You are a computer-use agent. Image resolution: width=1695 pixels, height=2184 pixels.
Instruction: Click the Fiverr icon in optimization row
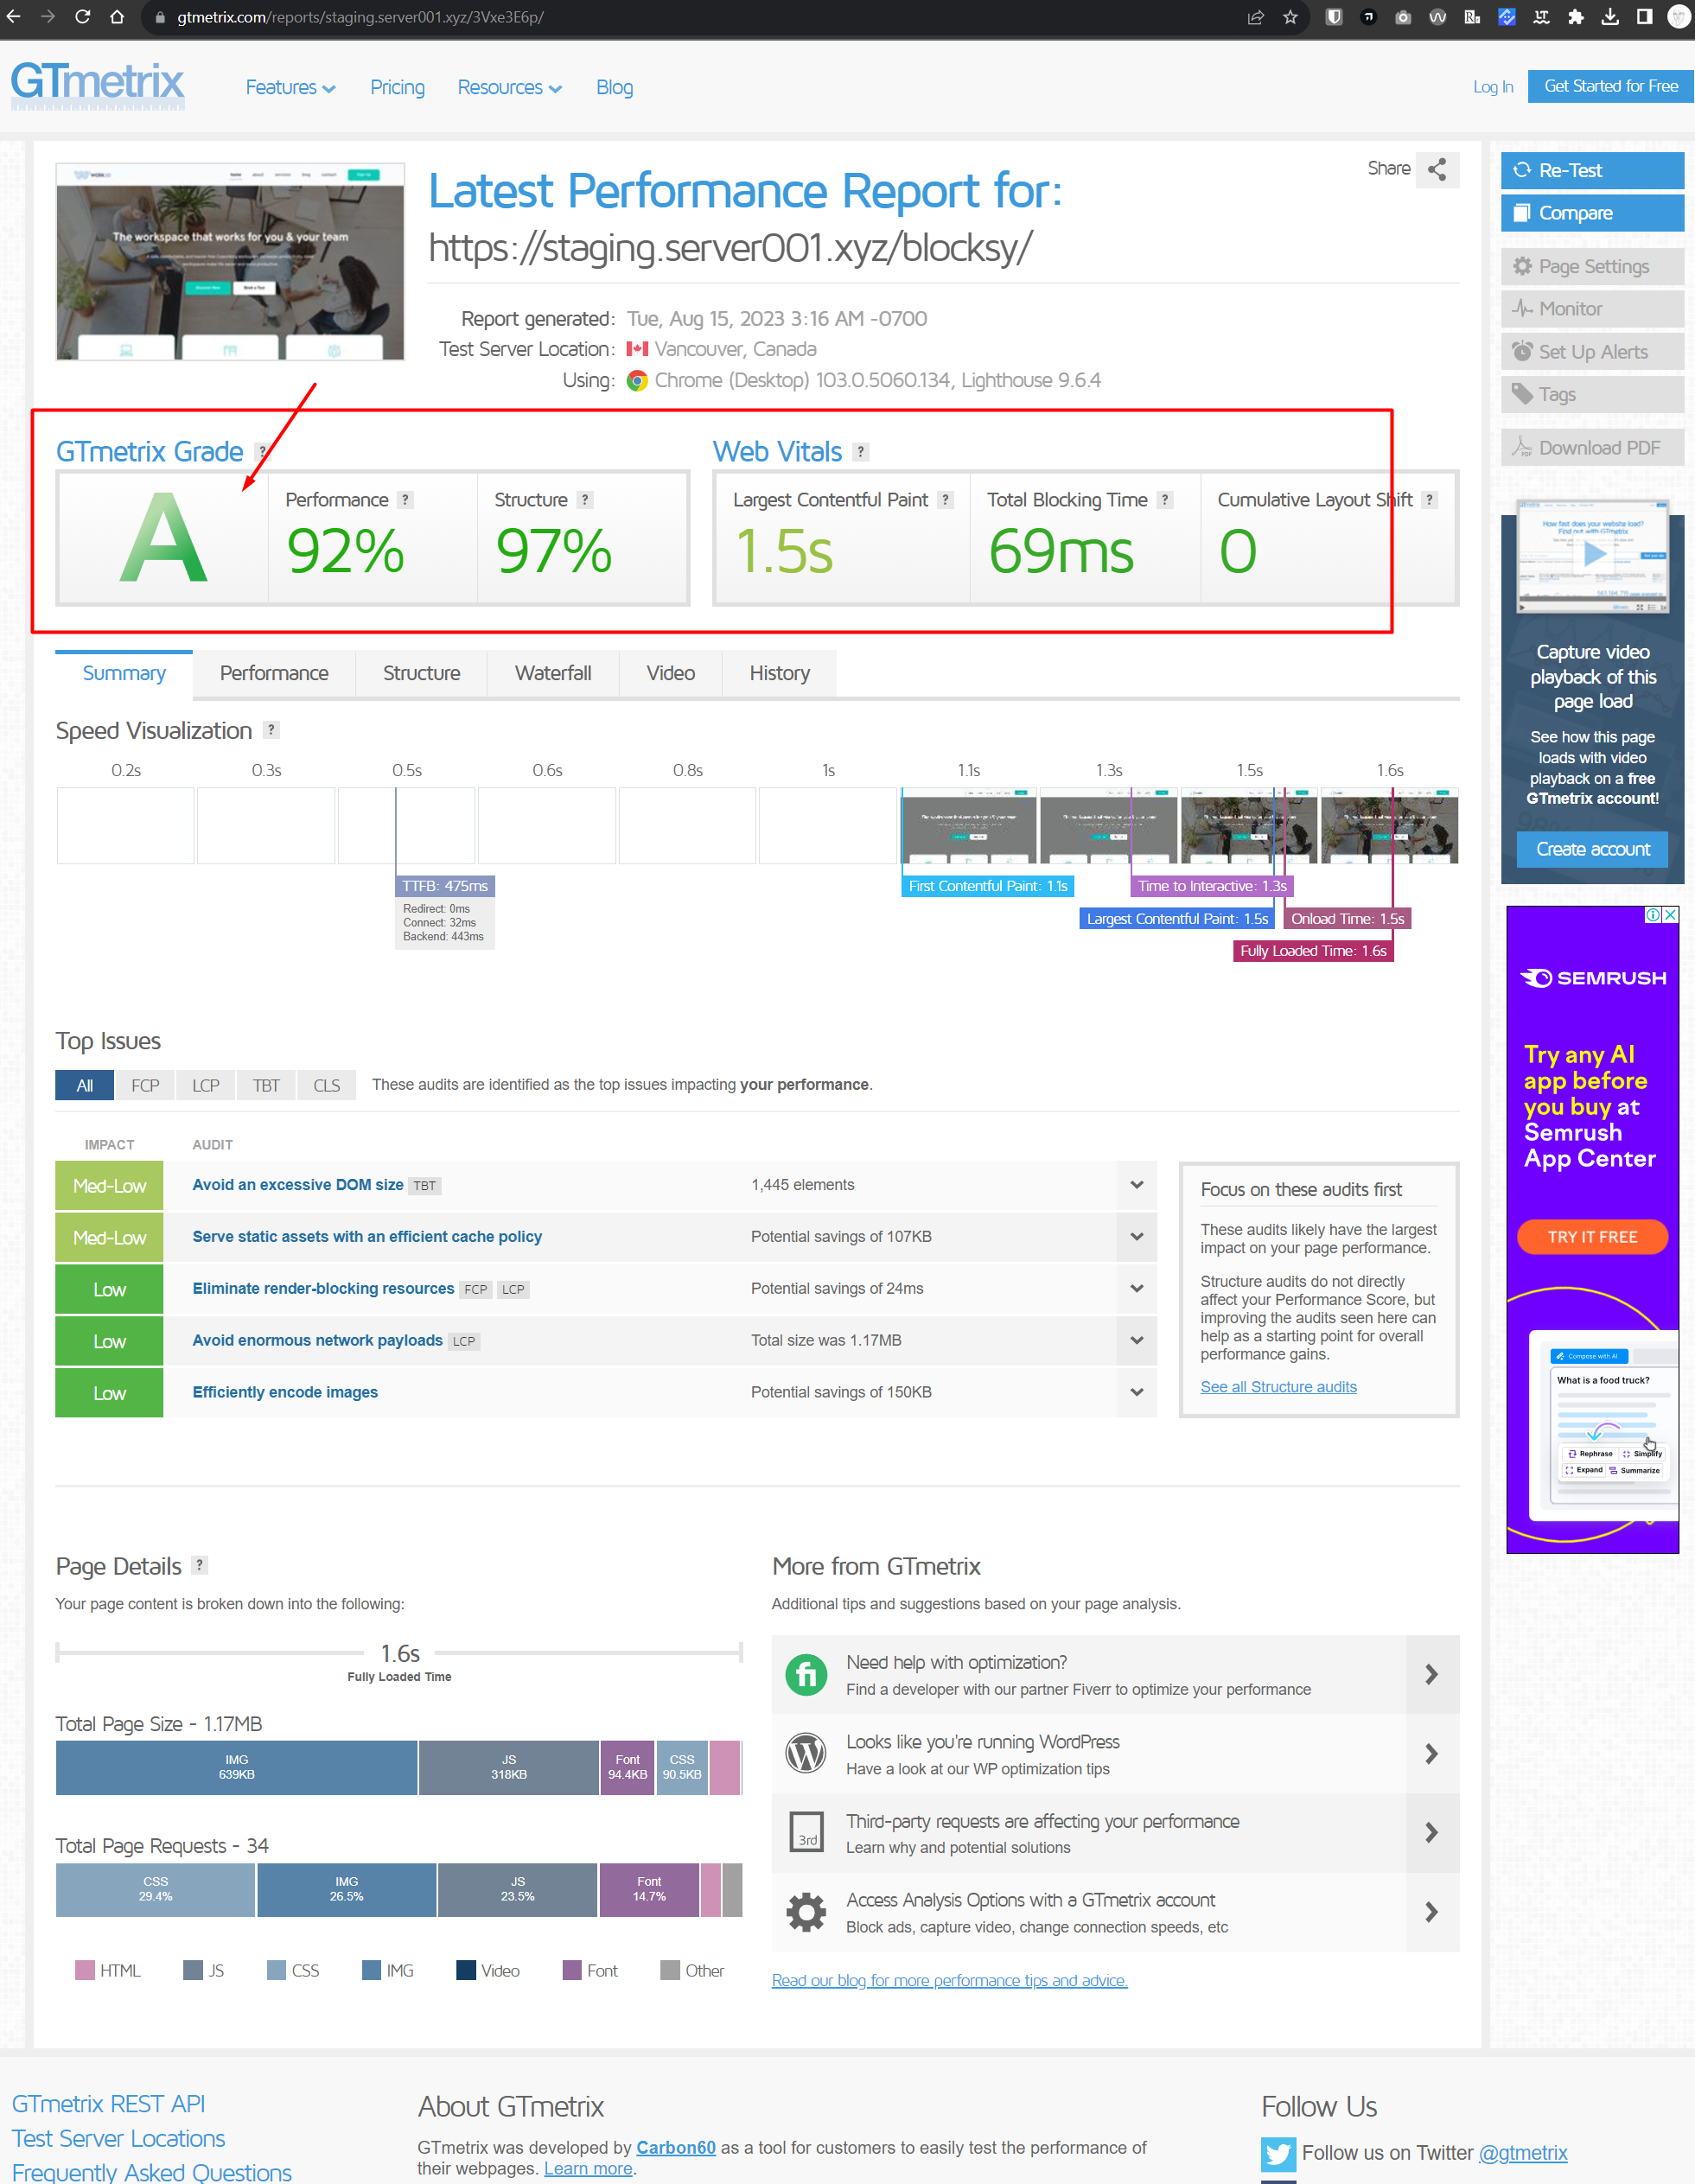pyautogui.click(x=806, y=1674)
